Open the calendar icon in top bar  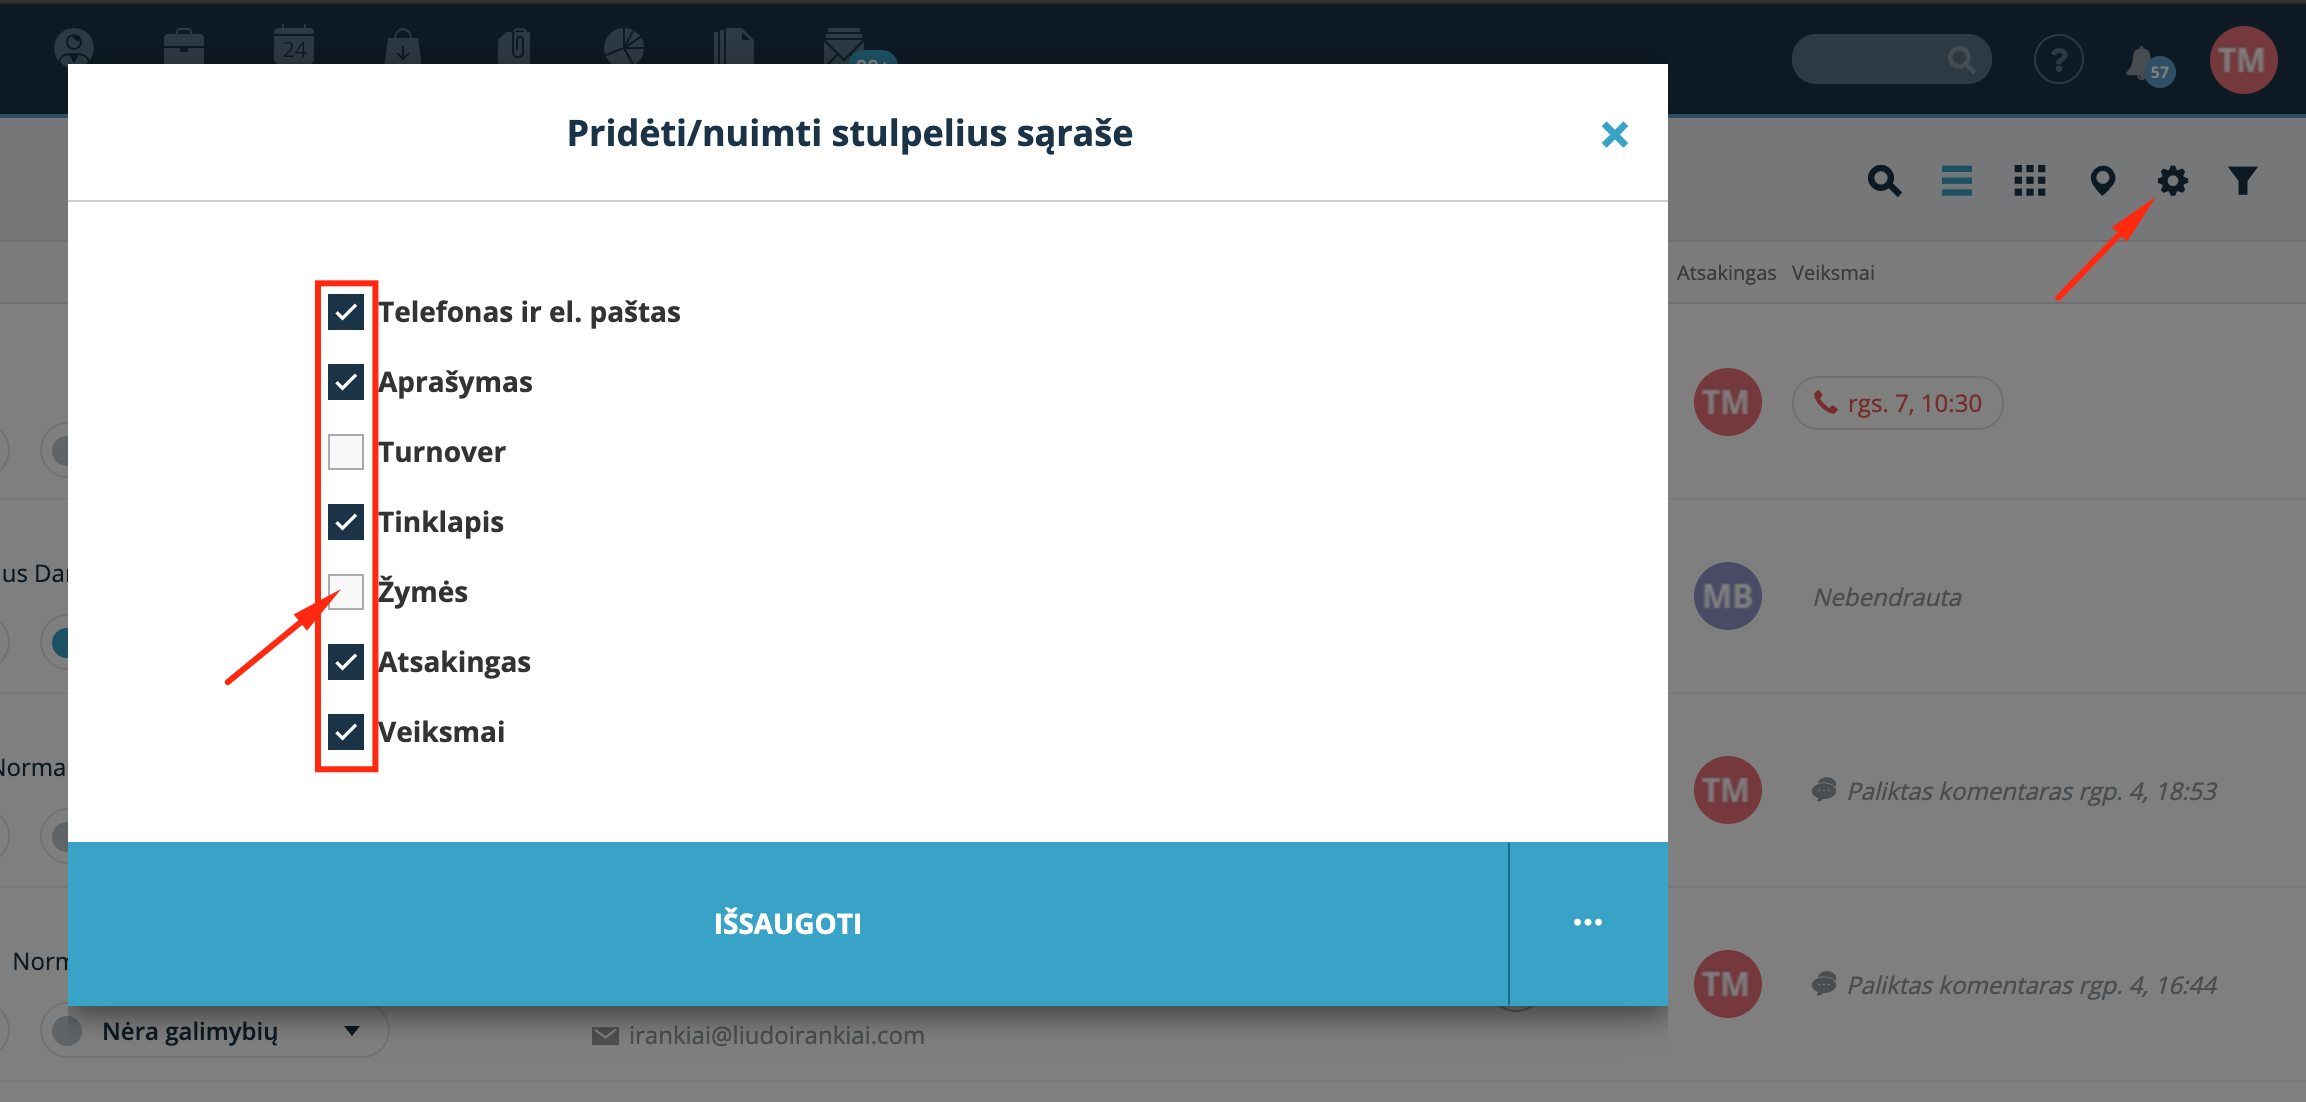(294, 46)
